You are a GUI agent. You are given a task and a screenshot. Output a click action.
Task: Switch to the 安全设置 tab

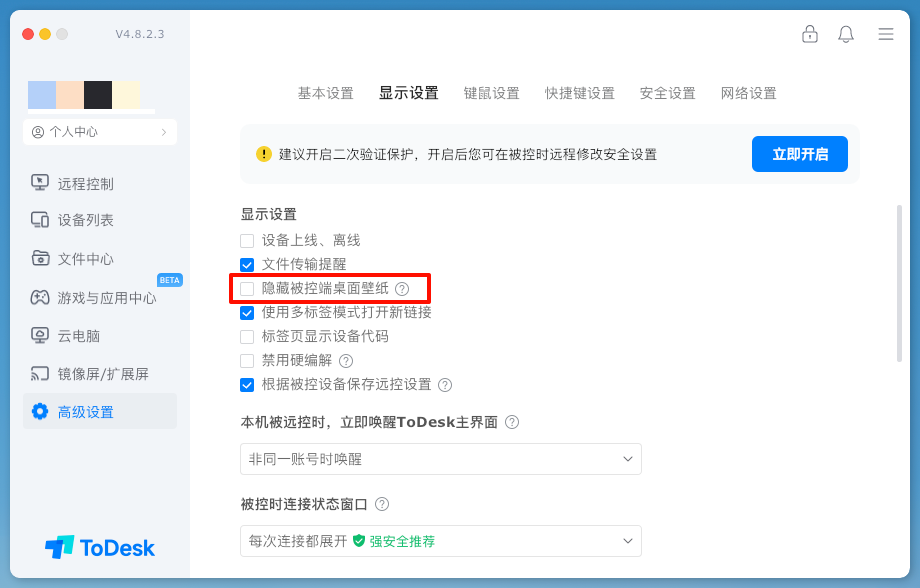pyautogui.click(x=667, y=92)
